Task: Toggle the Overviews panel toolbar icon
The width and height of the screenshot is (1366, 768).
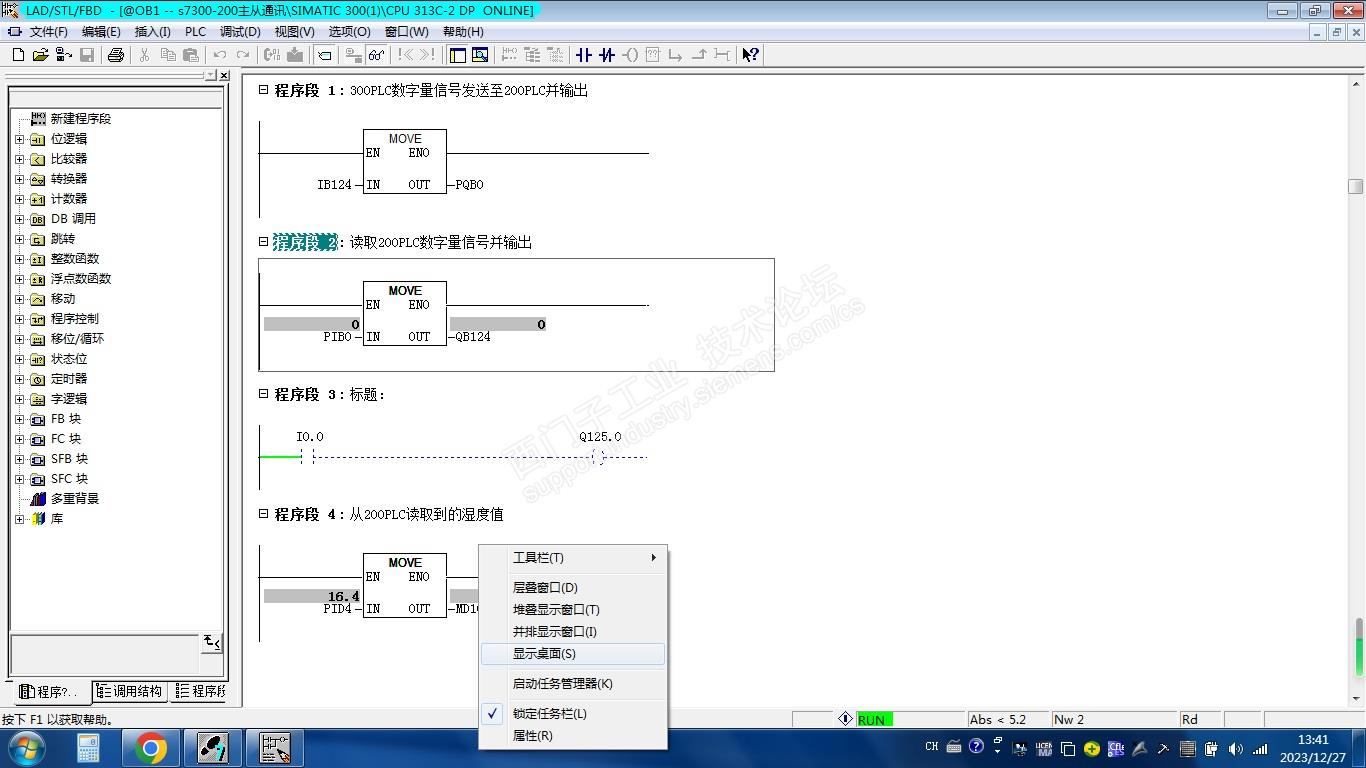Action: [x=458, y=55]
